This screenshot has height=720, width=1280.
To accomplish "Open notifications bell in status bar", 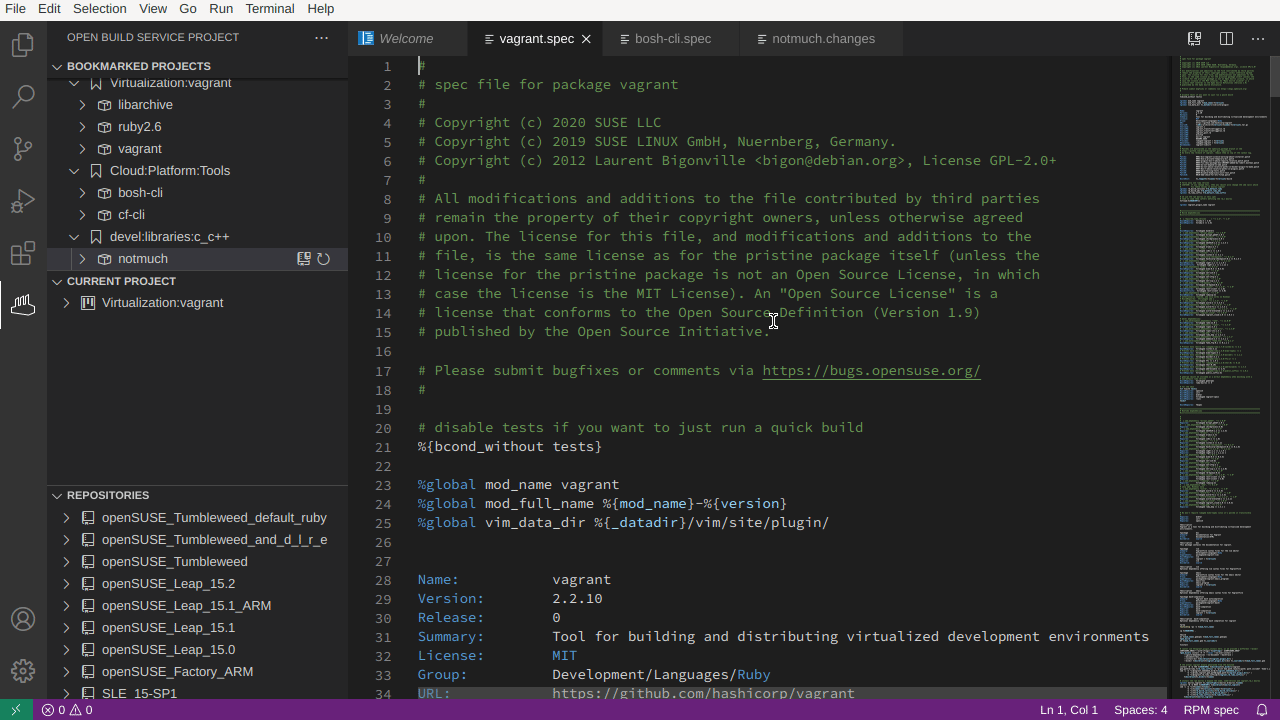I will pos(1262,710).
